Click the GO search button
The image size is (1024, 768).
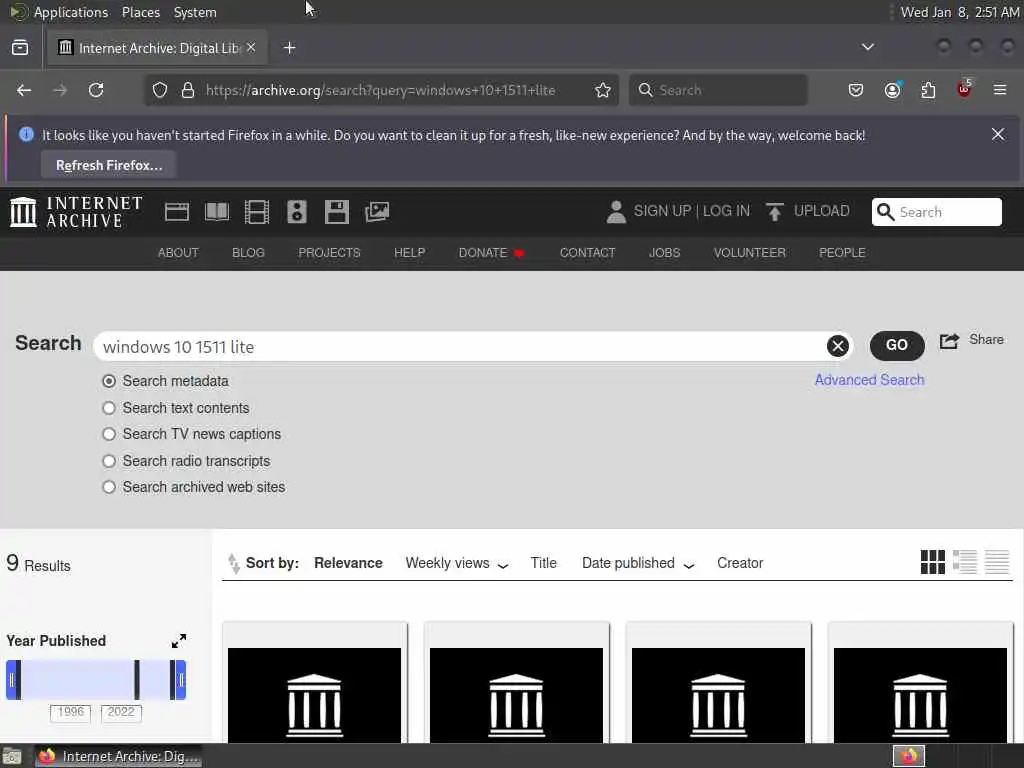(897, 345)
